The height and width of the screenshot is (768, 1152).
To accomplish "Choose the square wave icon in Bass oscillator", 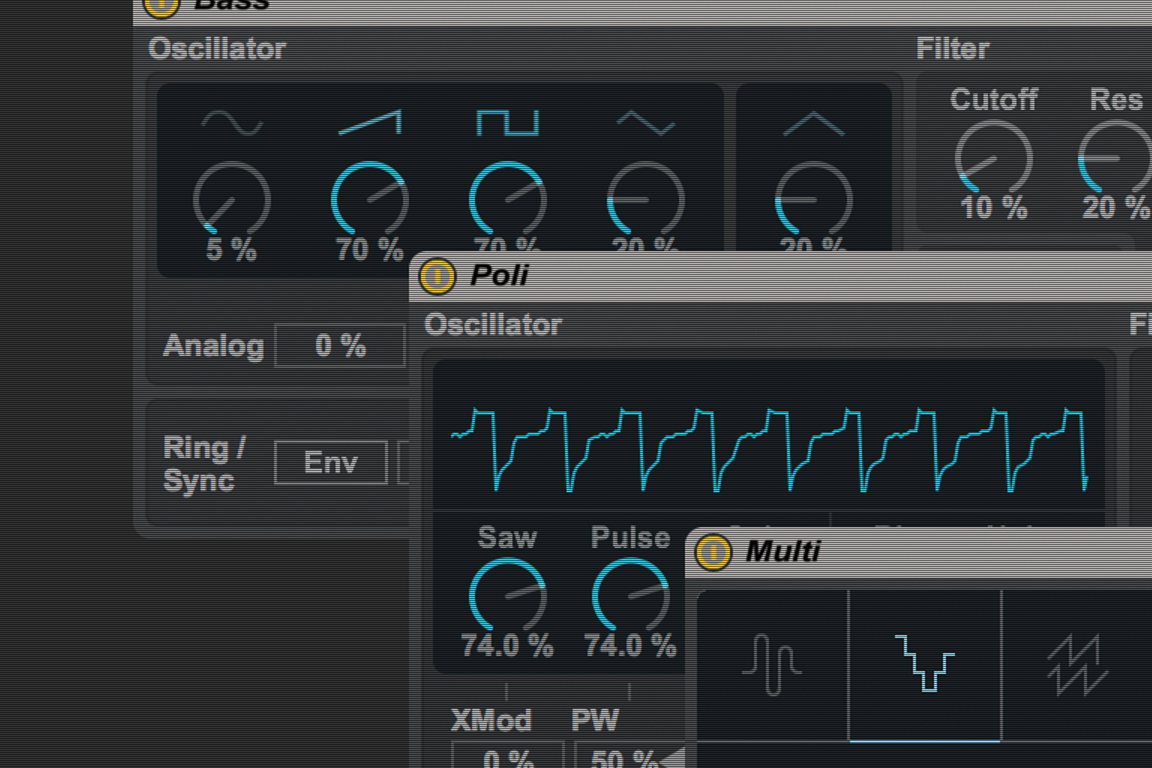I will 507,122.
